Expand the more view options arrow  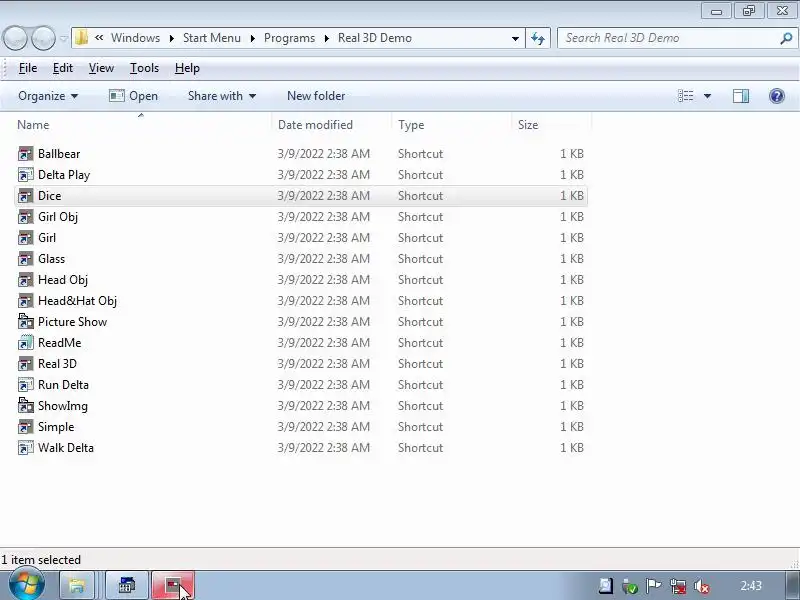tap(708, 96)
